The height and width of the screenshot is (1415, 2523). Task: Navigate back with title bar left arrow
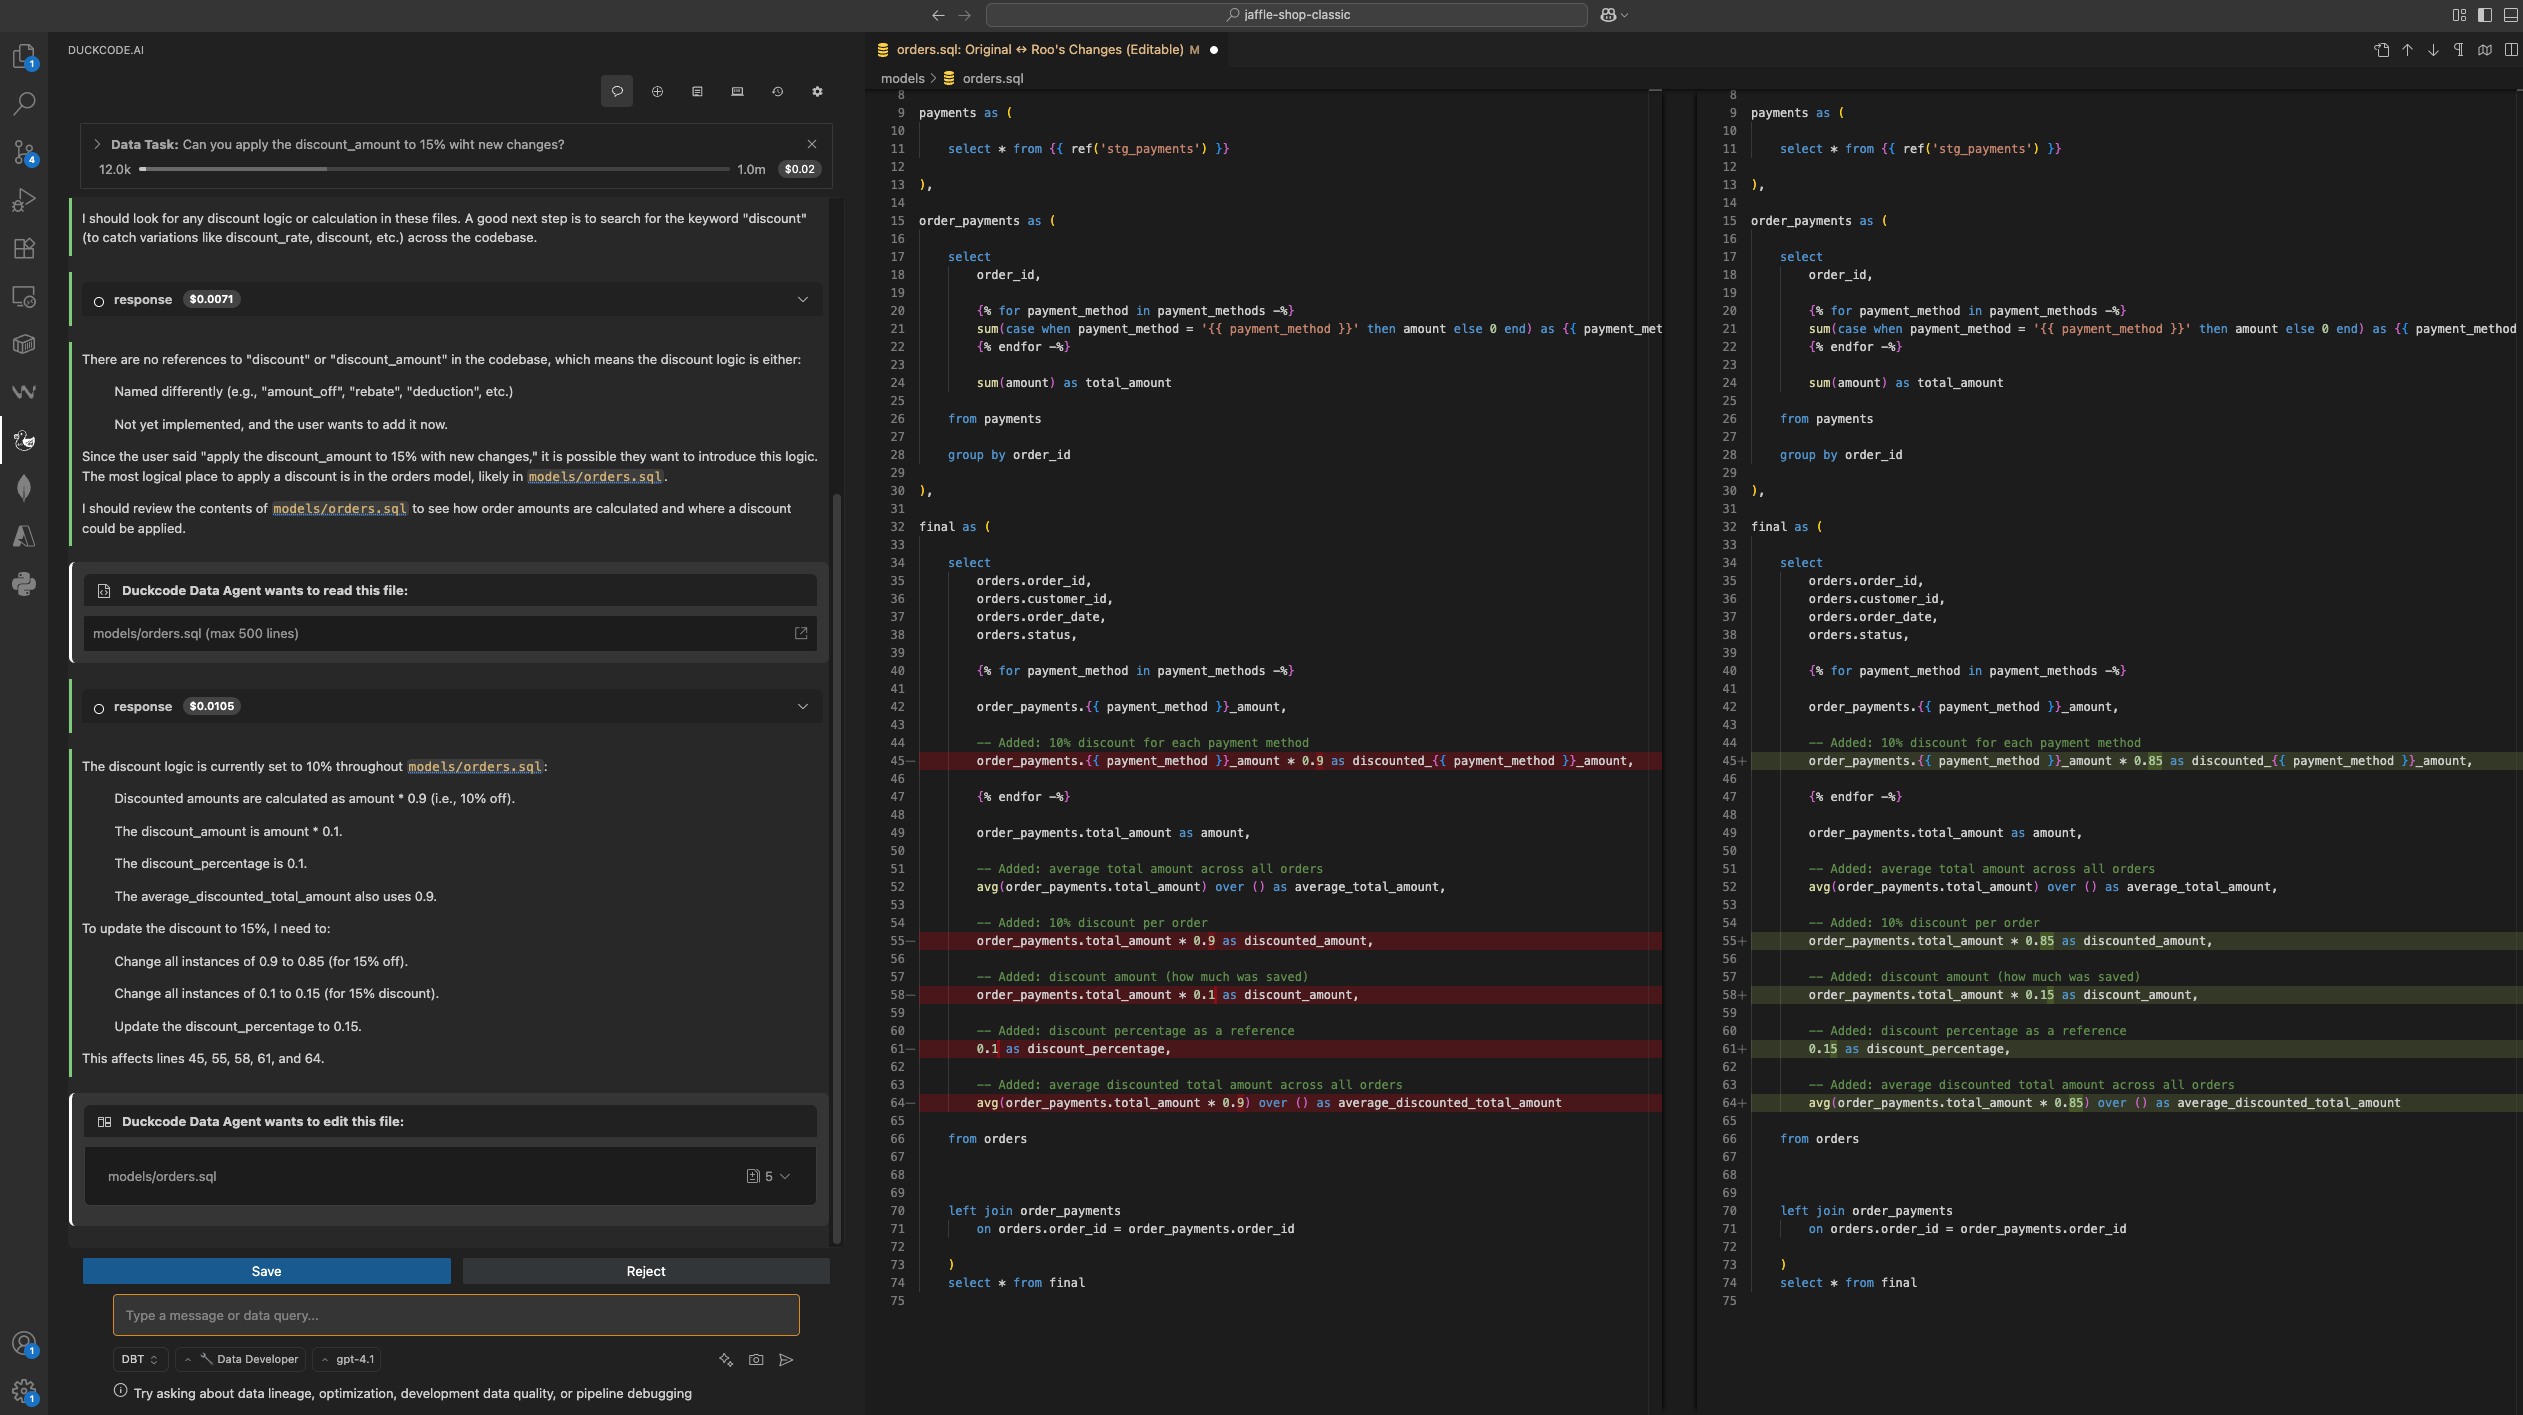pos(938,15)
